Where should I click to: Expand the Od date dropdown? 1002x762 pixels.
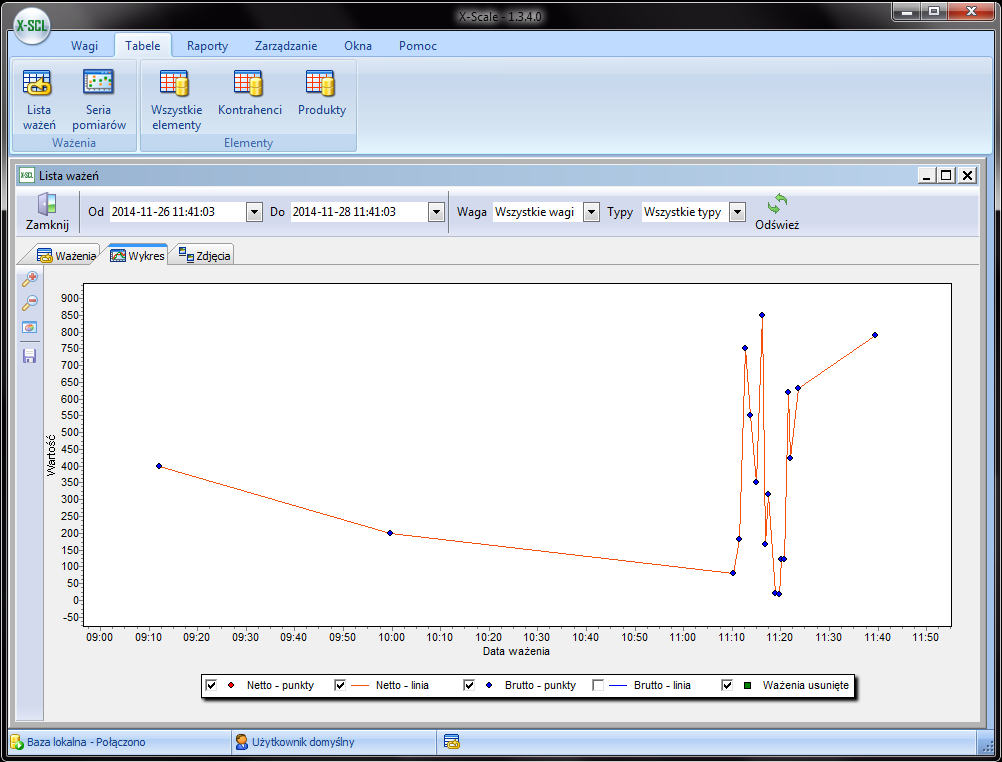click(x=254, y=212)
